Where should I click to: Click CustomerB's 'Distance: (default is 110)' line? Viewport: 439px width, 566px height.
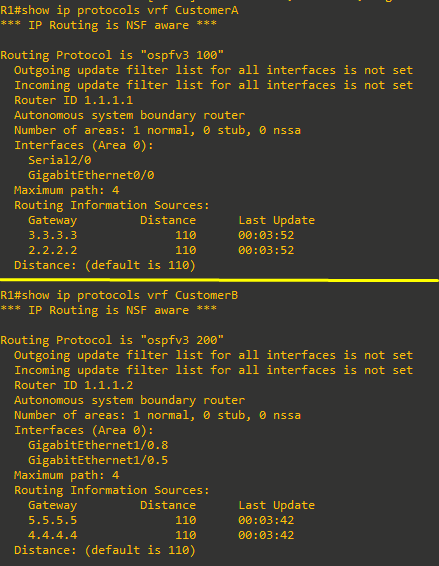tap(105, 550)
